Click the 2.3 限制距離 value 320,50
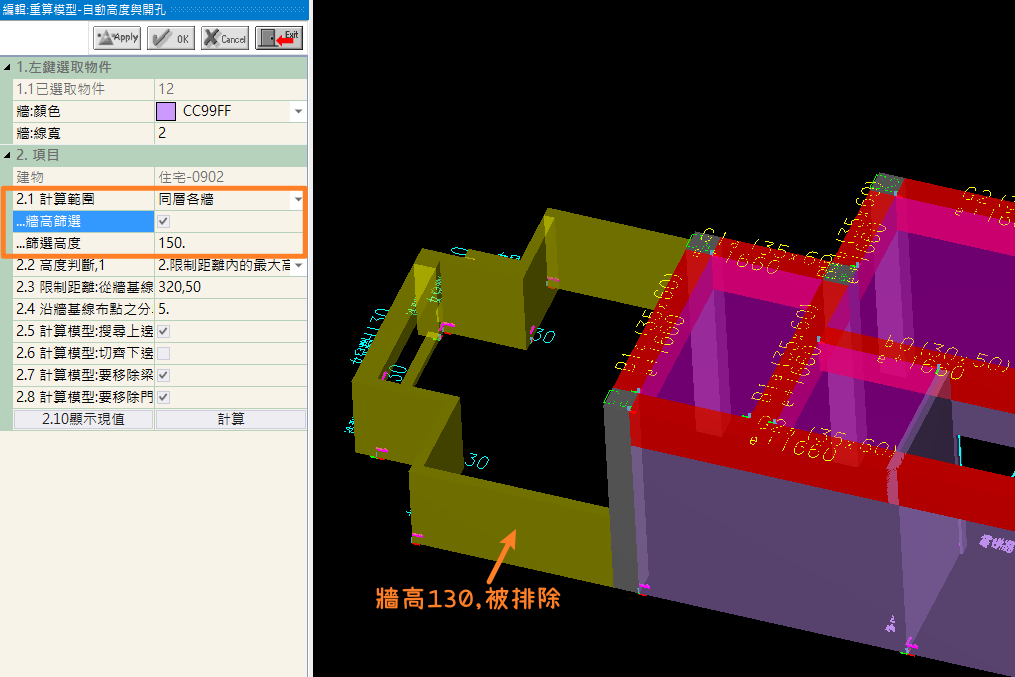Screen dimensions: 1015x677 (230, 287)
